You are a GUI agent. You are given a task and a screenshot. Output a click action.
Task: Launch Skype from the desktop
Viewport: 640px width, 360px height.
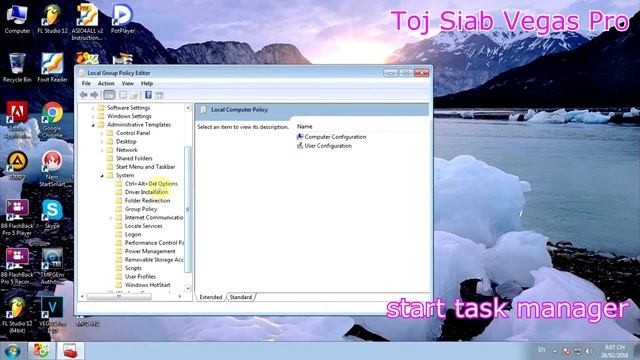coord(52,214)
